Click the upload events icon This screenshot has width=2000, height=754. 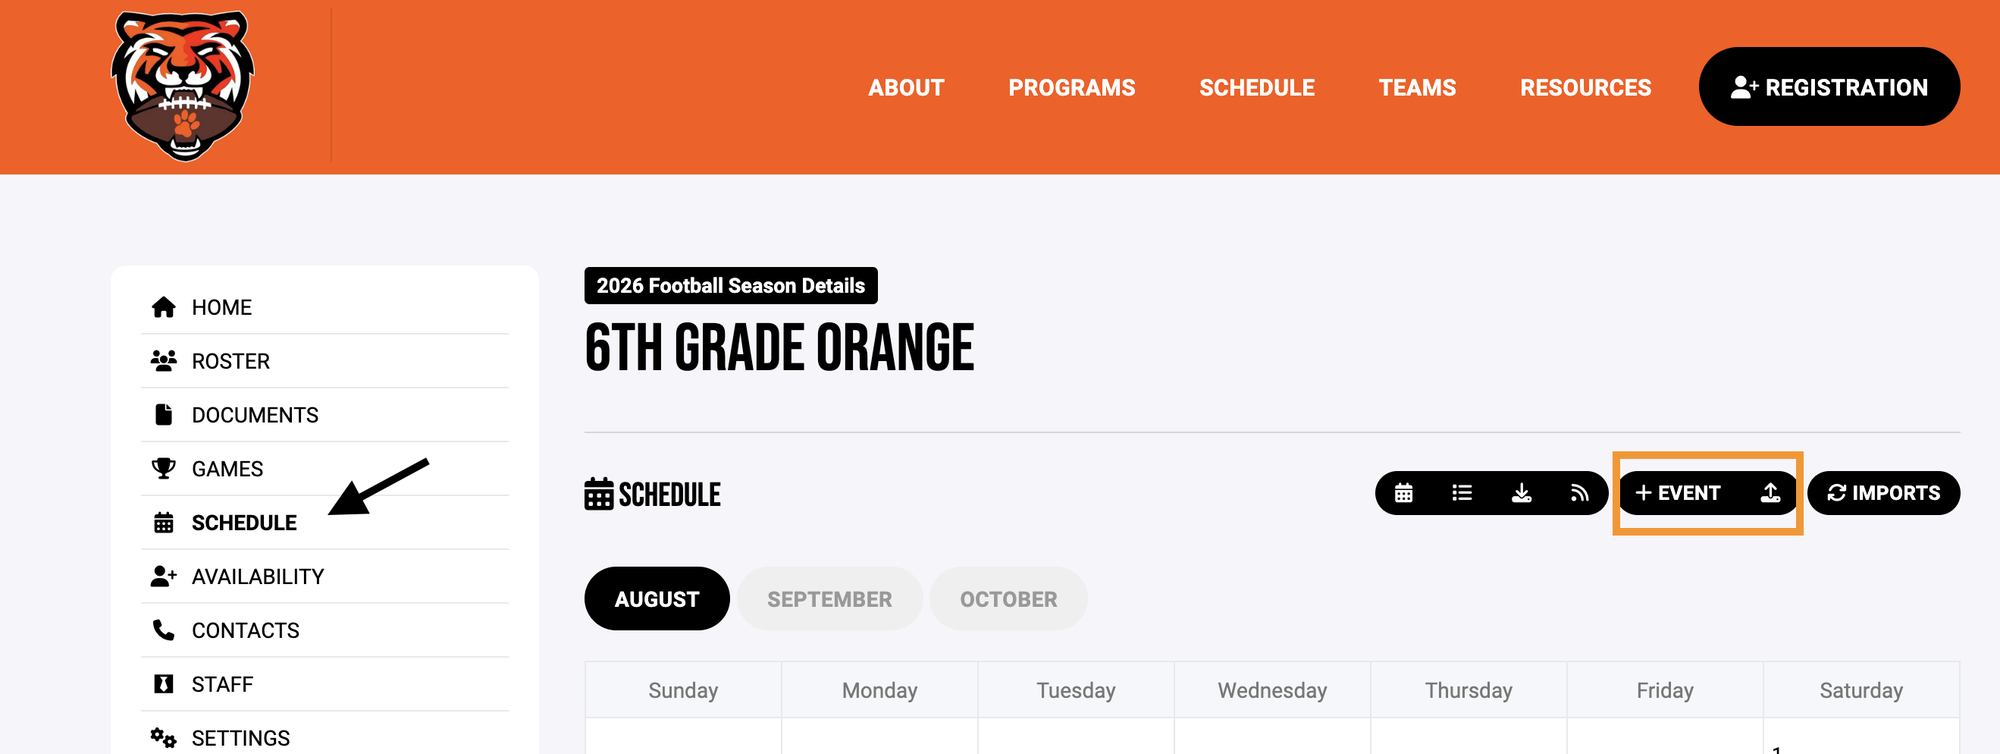point(1770,493)
